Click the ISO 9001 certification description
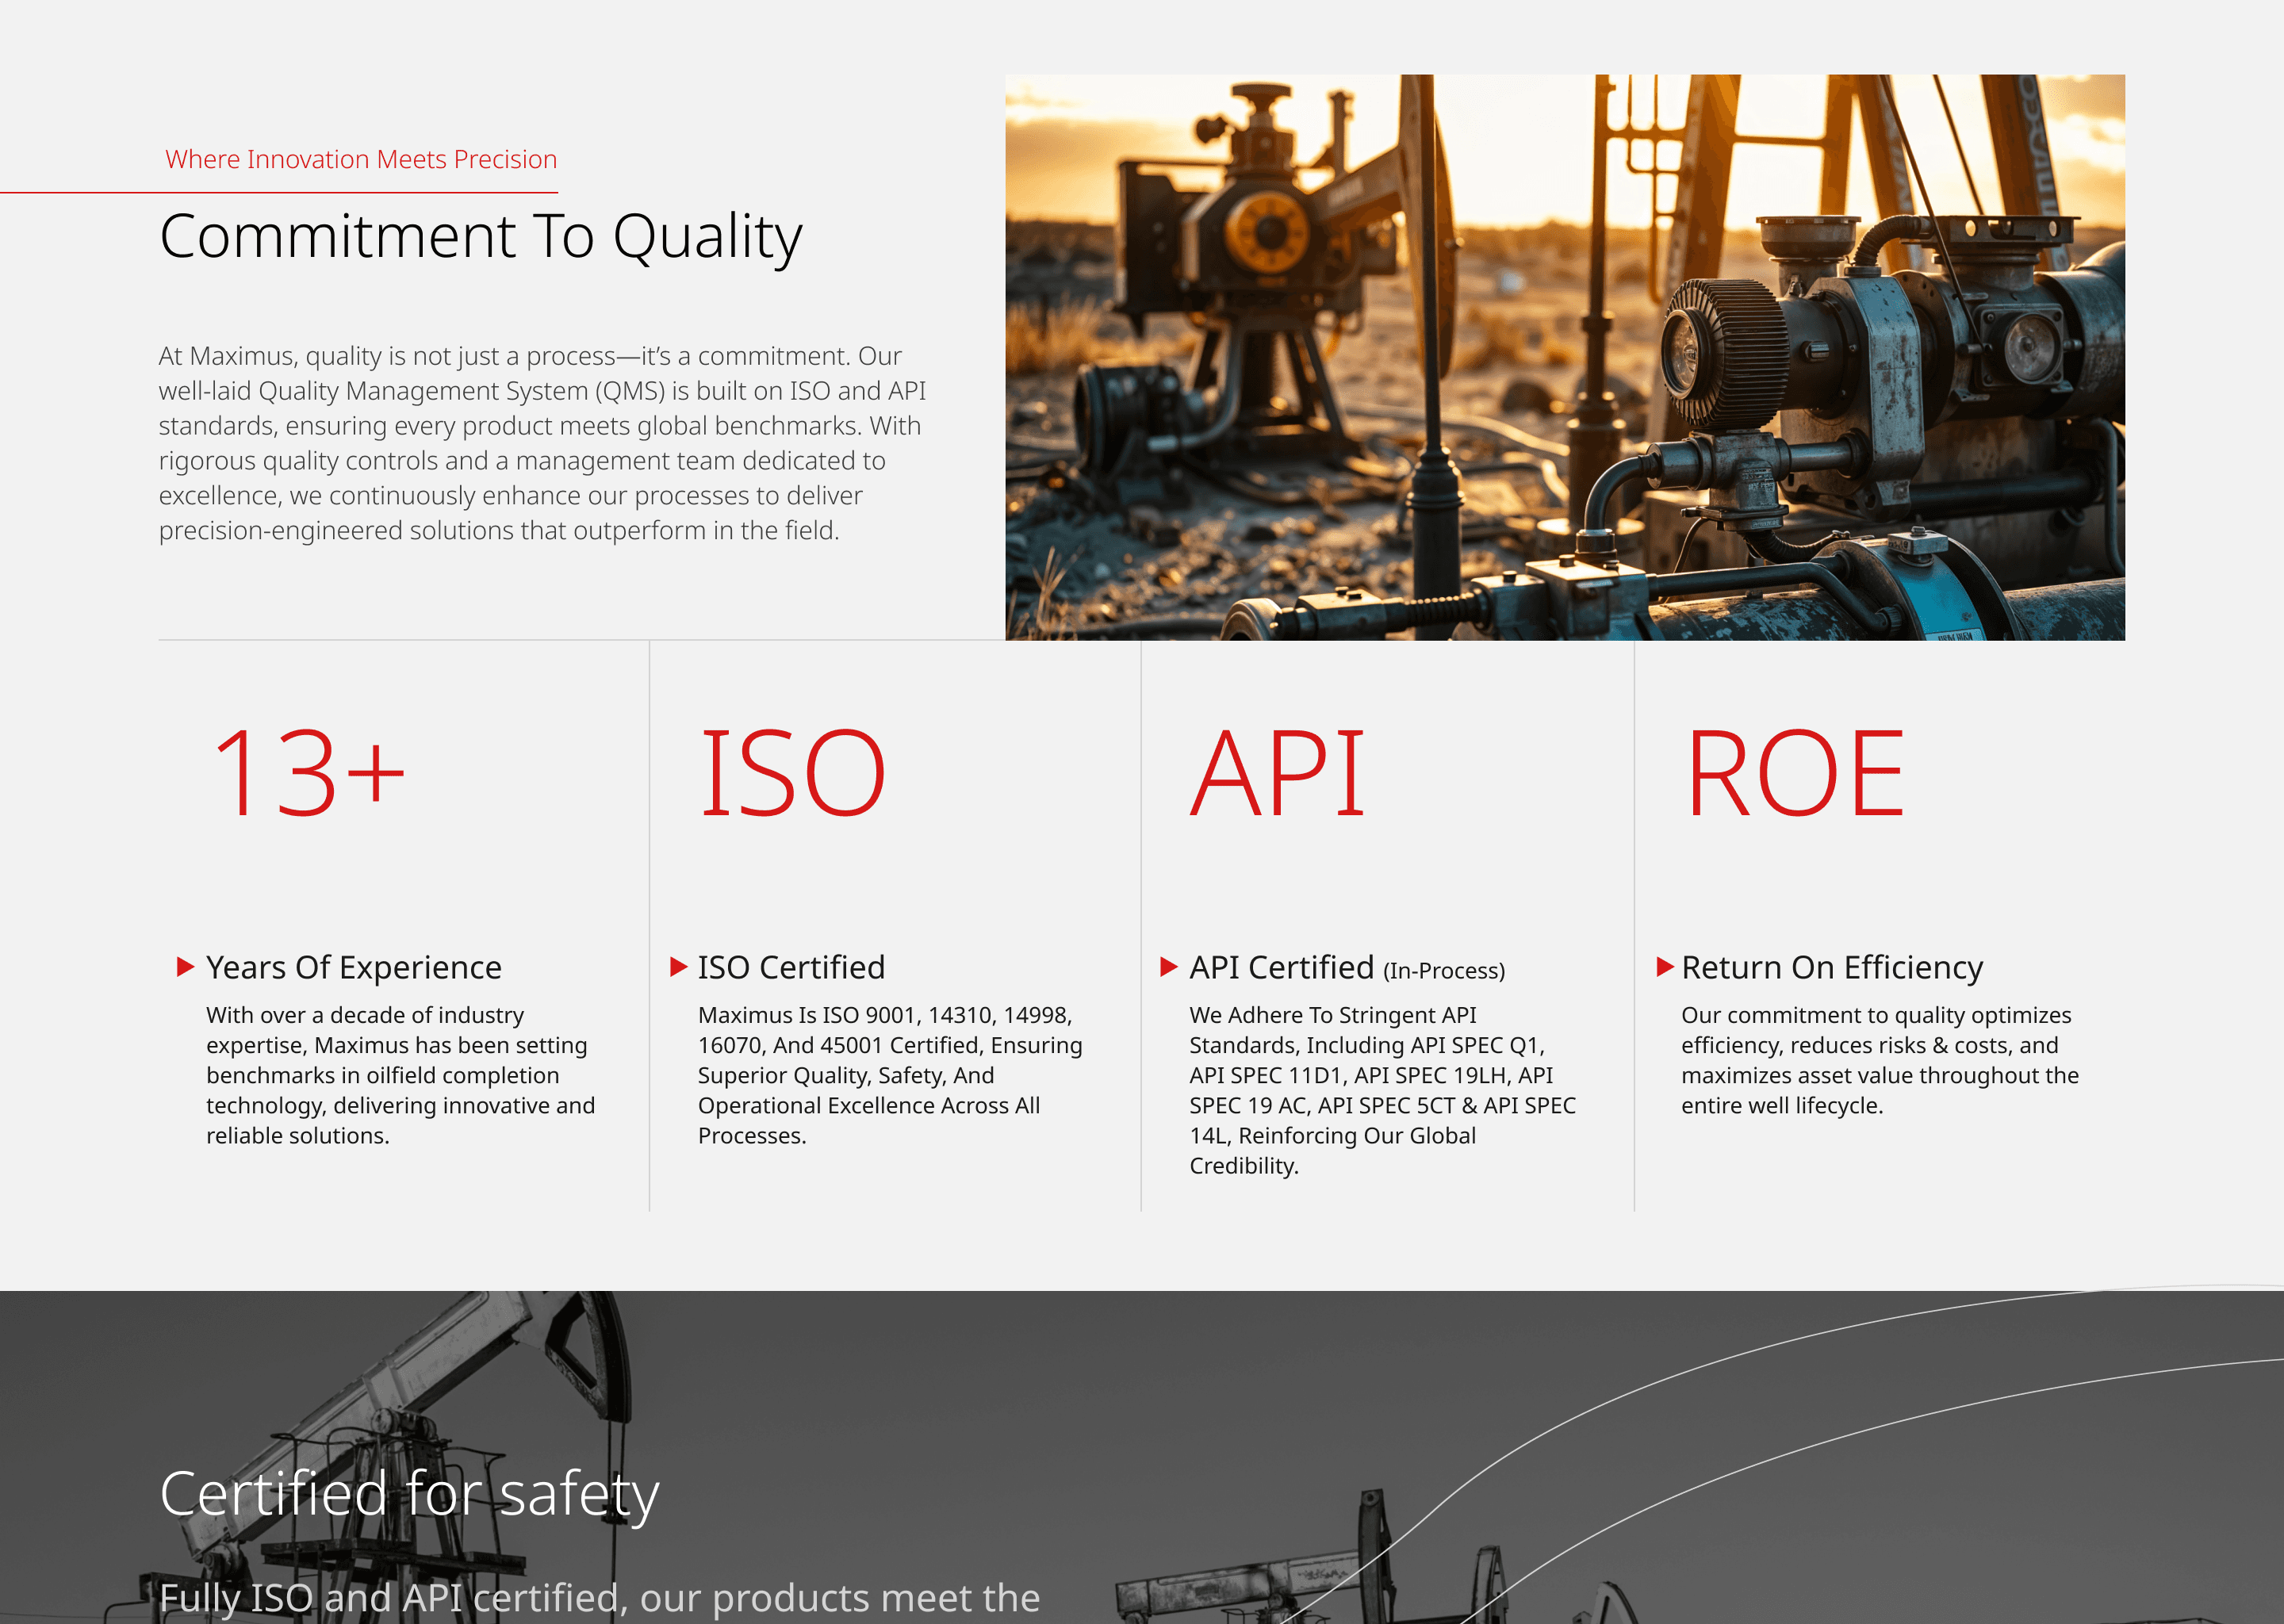 pos(889,1075)
